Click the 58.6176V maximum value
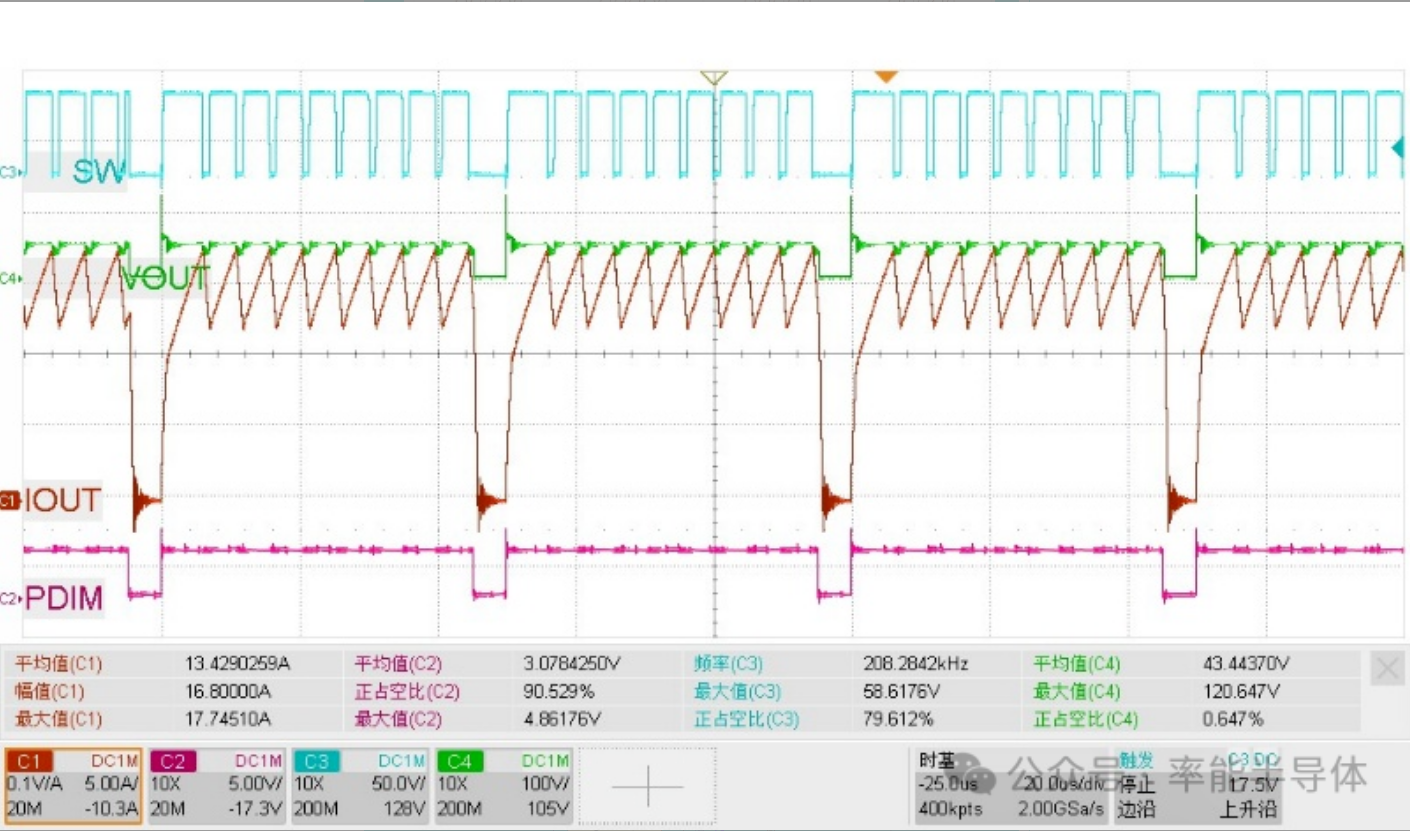Image resolution: width=1410 pixels, height=831 pixels. [901, 691]
